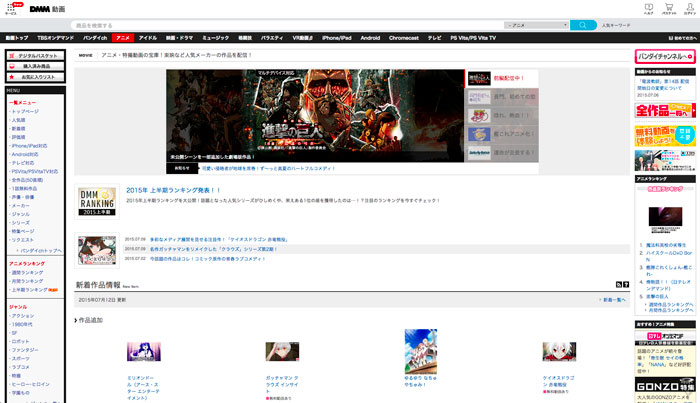
Task: Select the second carousel thumbnail 長門
Action: [x=479, y=97]
